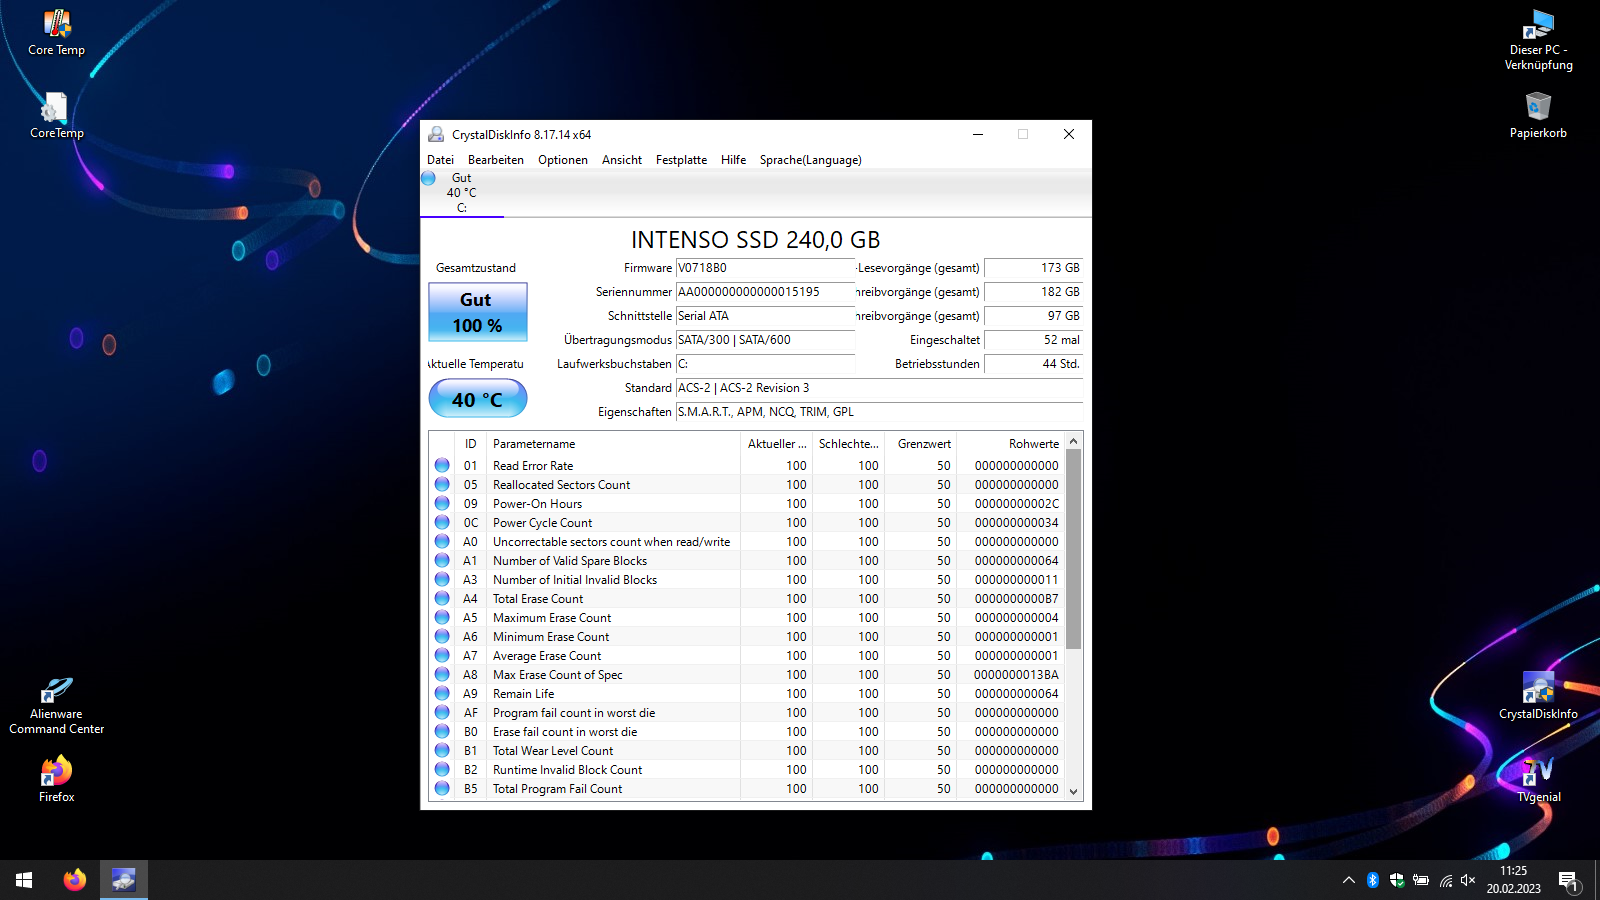Click status icon of Reallocated Sectors Count row
1600x900 pixels.
(442, 484)
